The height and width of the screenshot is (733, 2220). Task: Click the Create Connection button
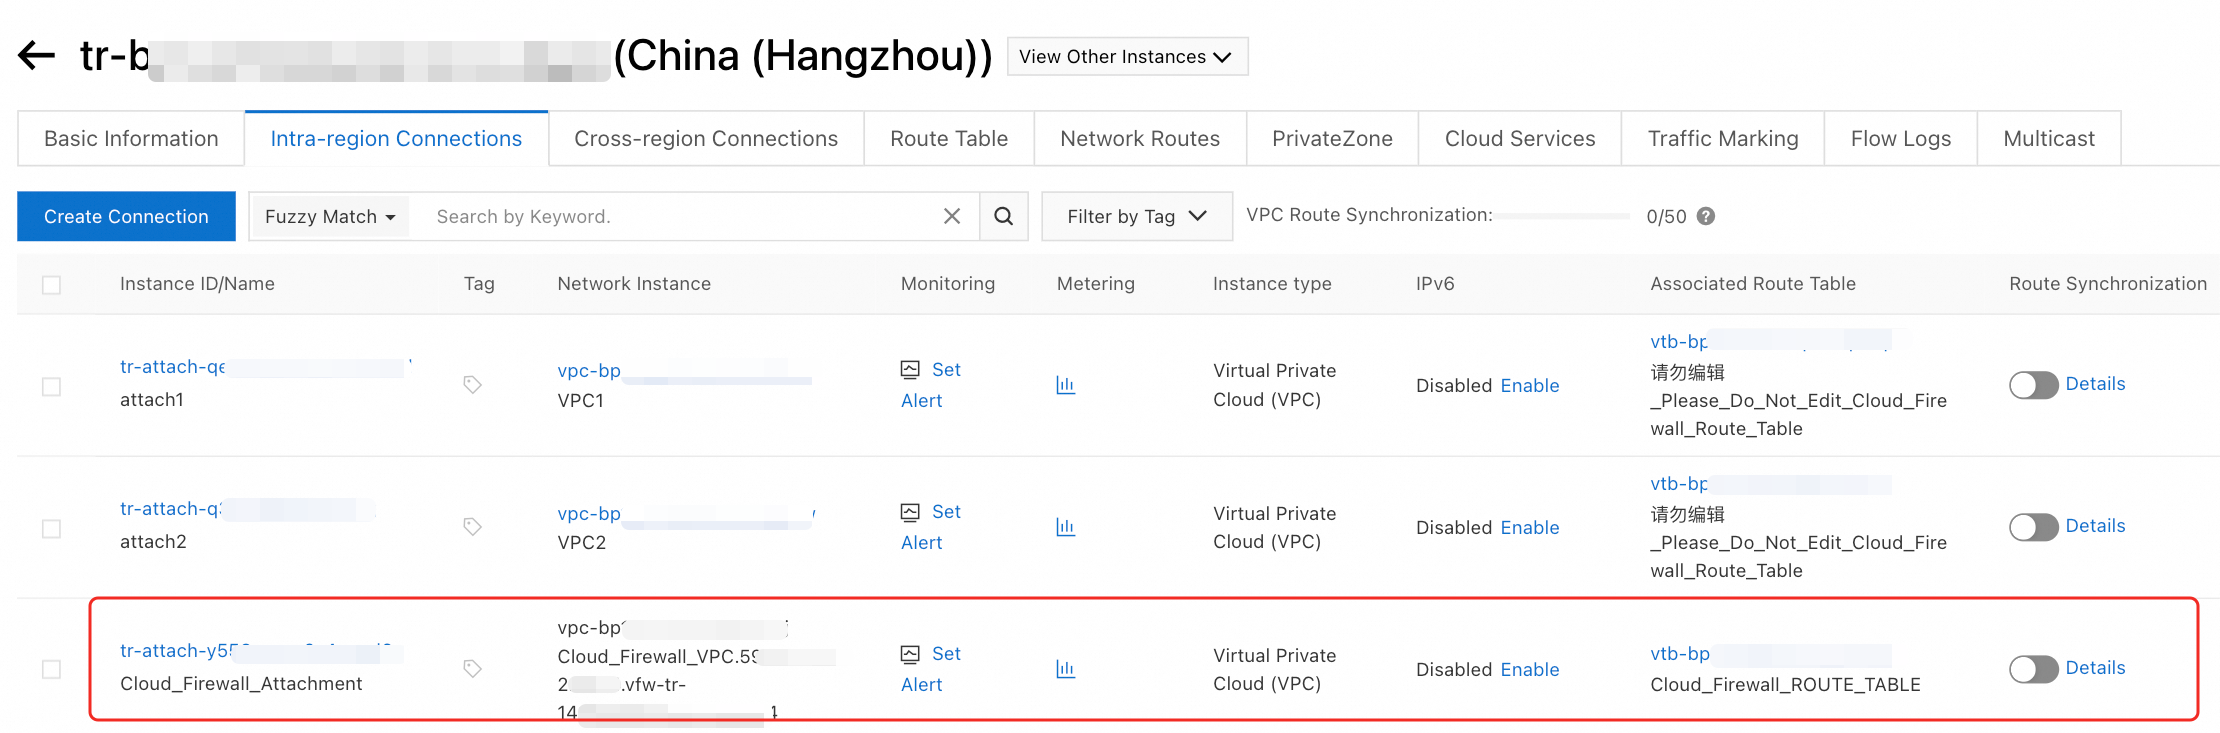coord(126,217)
